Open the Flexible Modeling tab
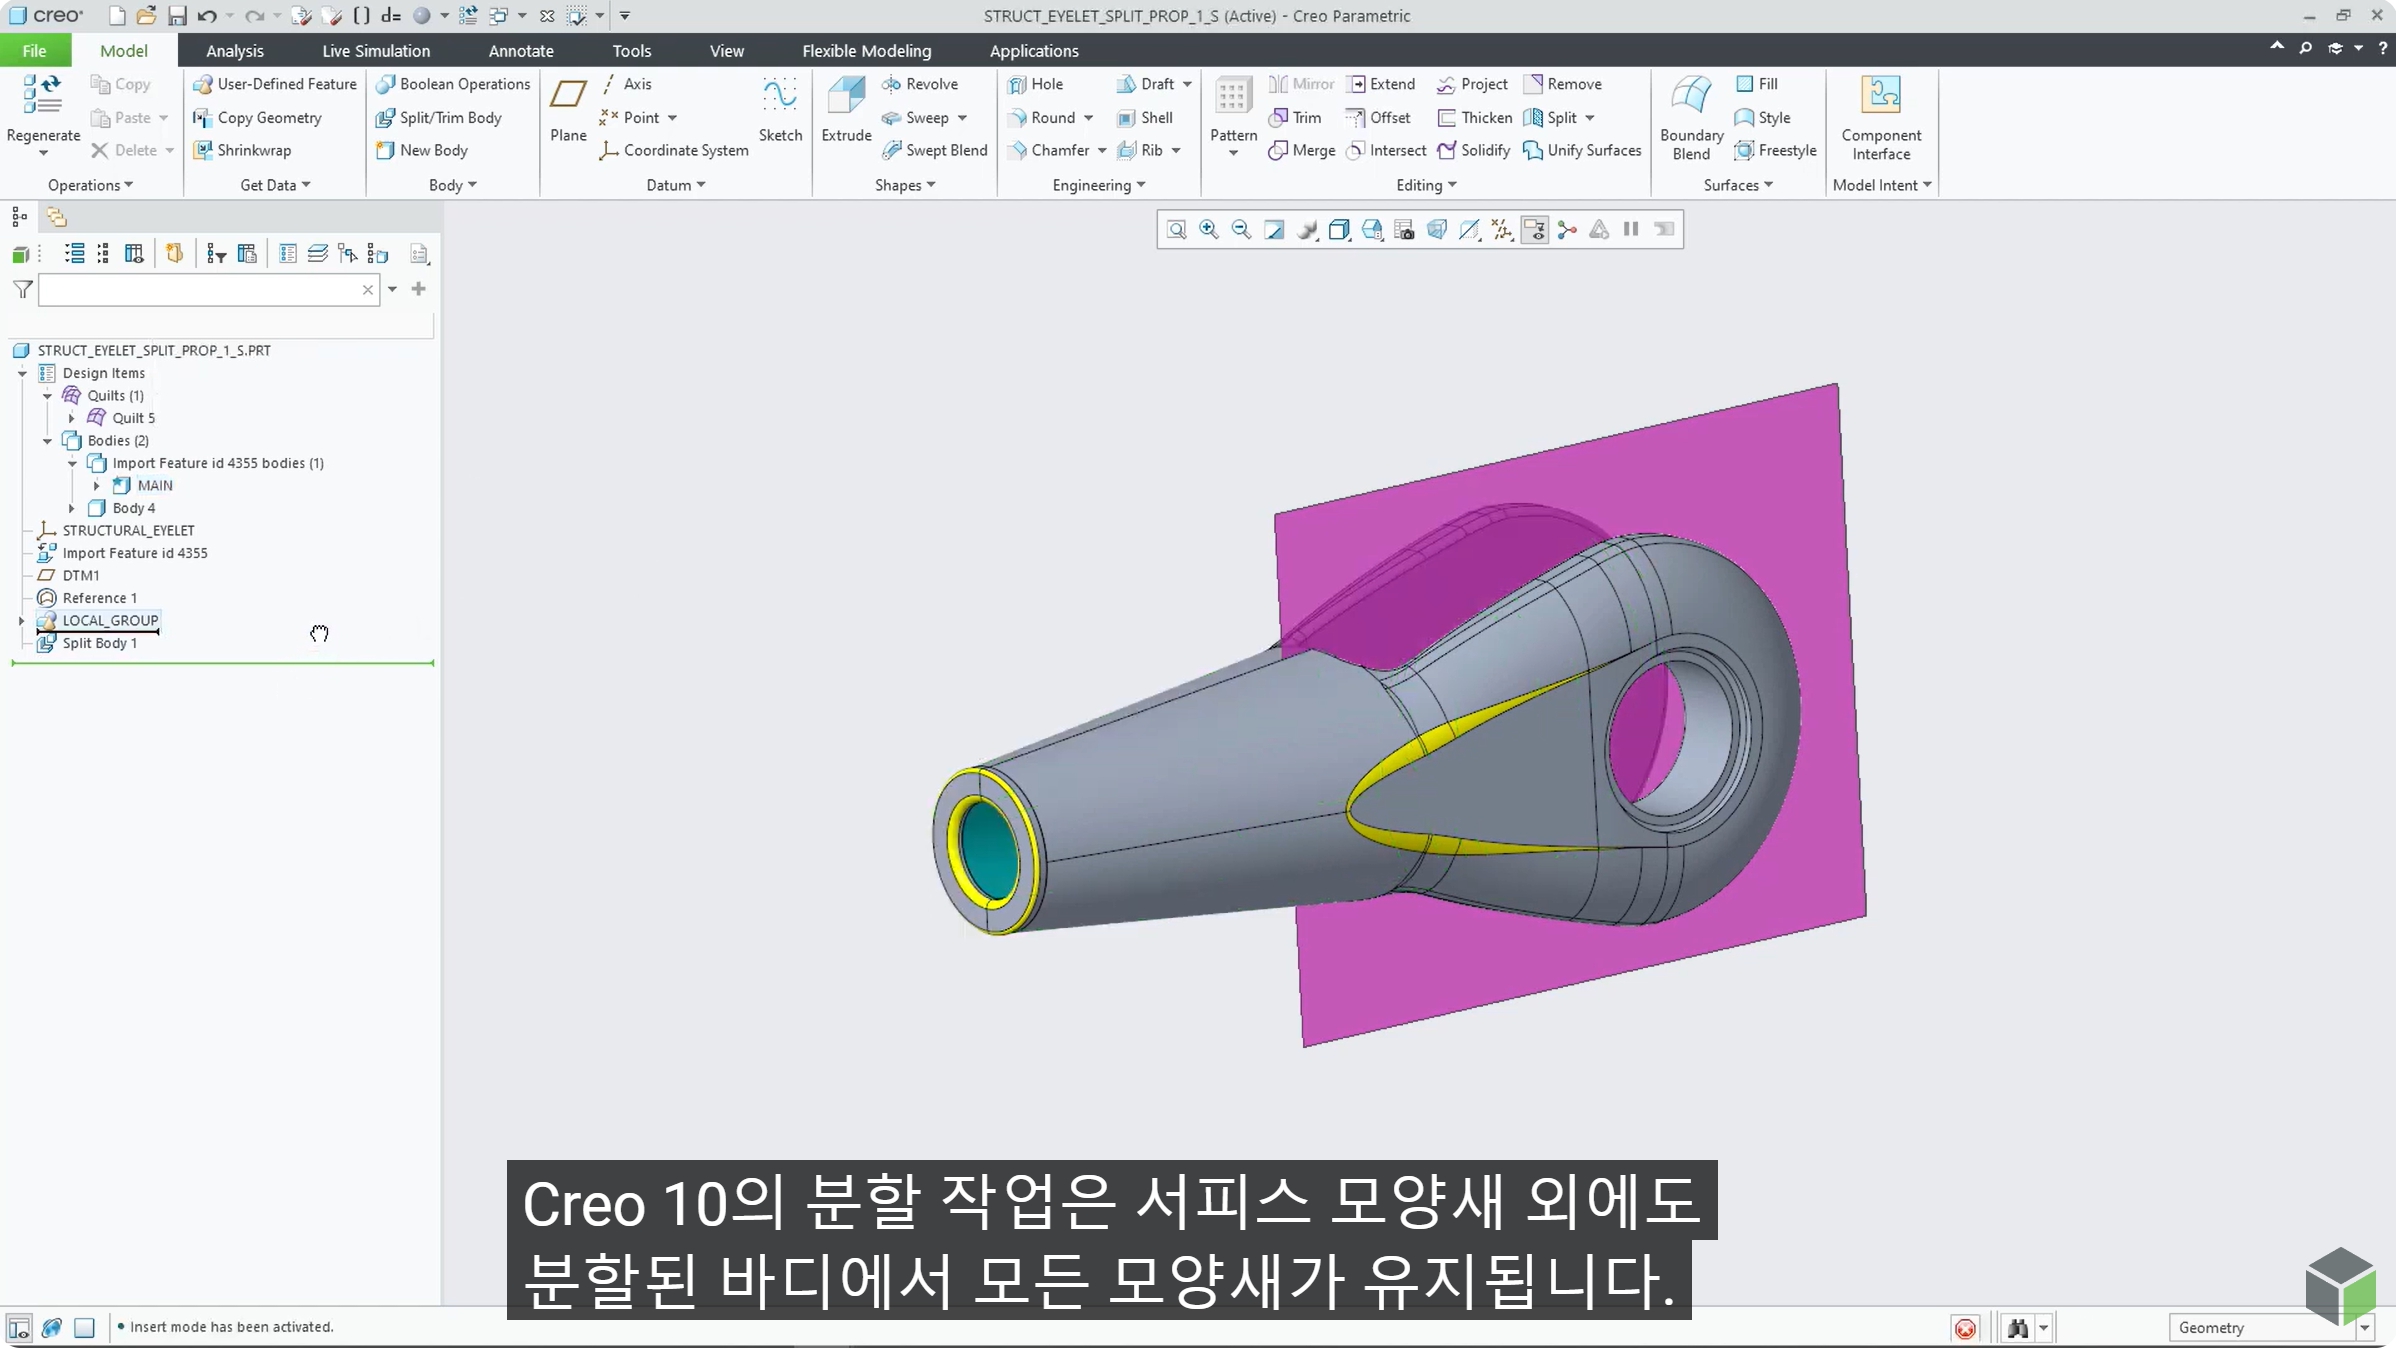The width and height of the screenshot is (2396, 1349). pyautogui.click(x=866, y=51)
